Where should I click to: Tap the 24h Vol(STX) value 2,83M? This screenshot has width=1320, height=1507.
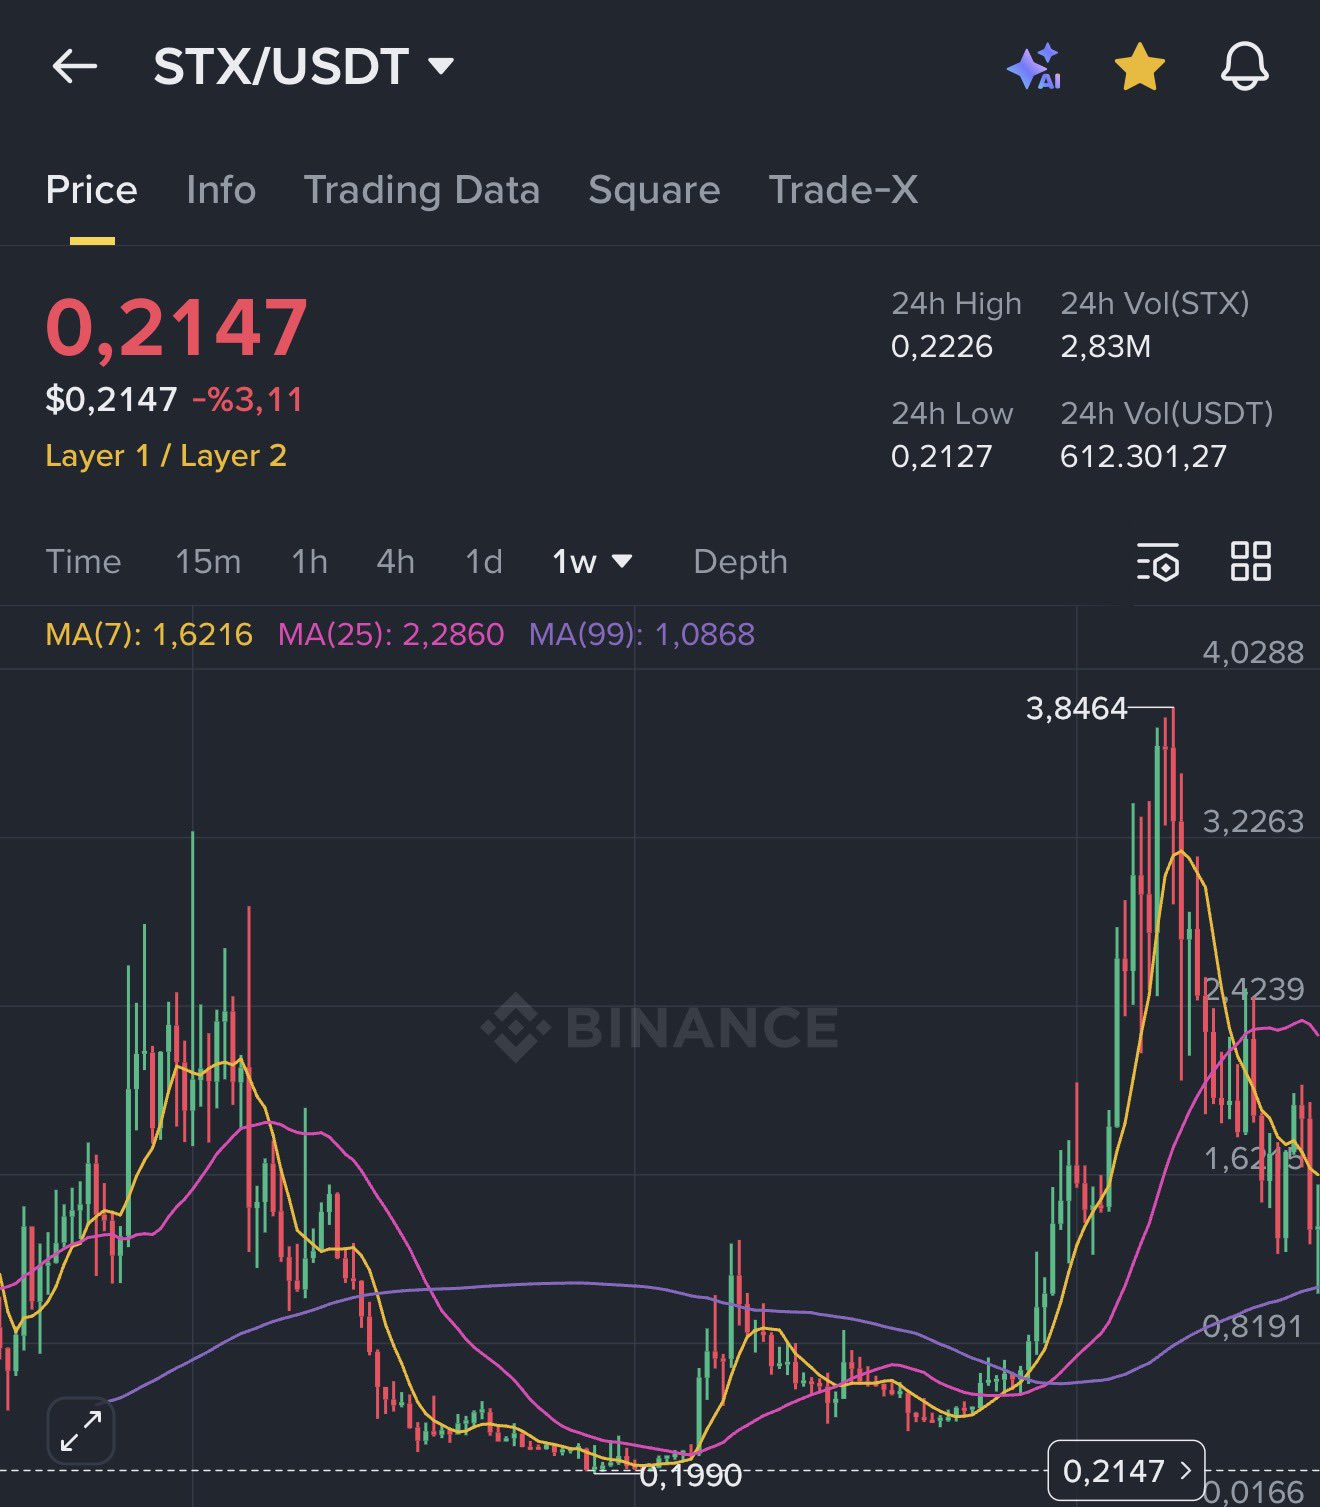1106,346
